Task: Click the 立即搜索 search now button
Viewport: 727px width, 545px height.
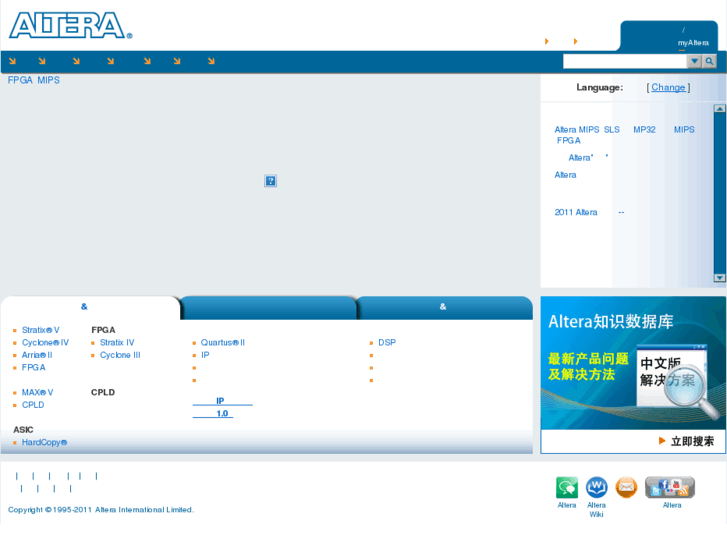Action: click(687, 441)
